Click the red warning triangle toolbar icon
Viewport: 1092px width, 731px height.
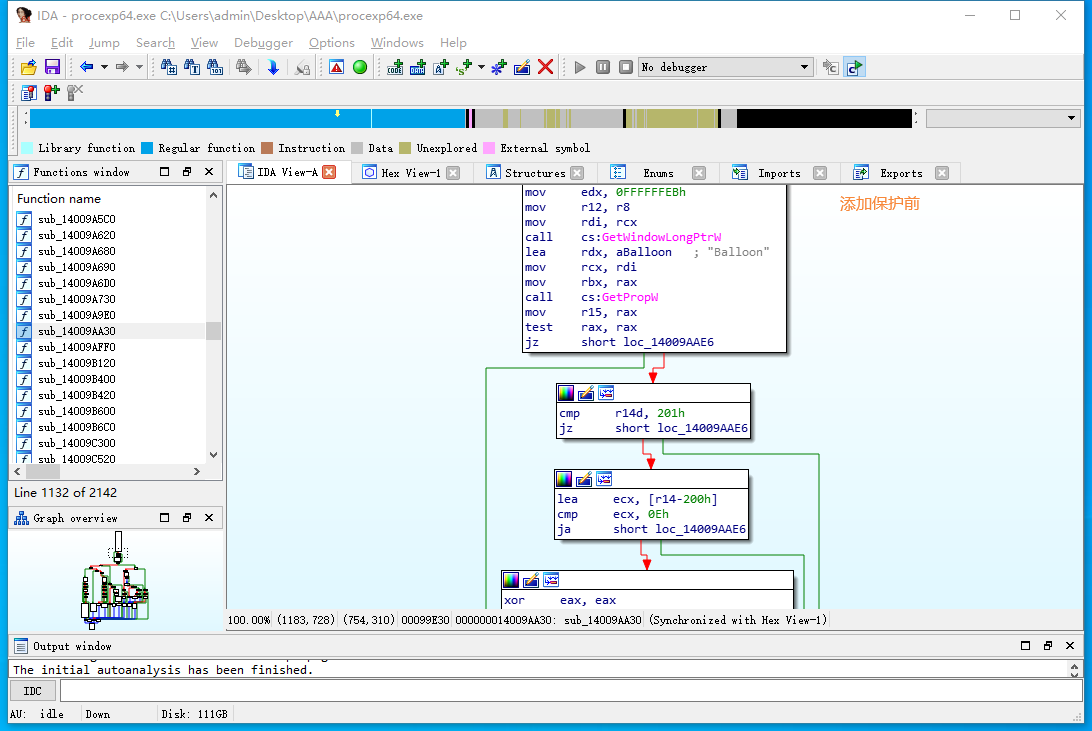[336, 68]
